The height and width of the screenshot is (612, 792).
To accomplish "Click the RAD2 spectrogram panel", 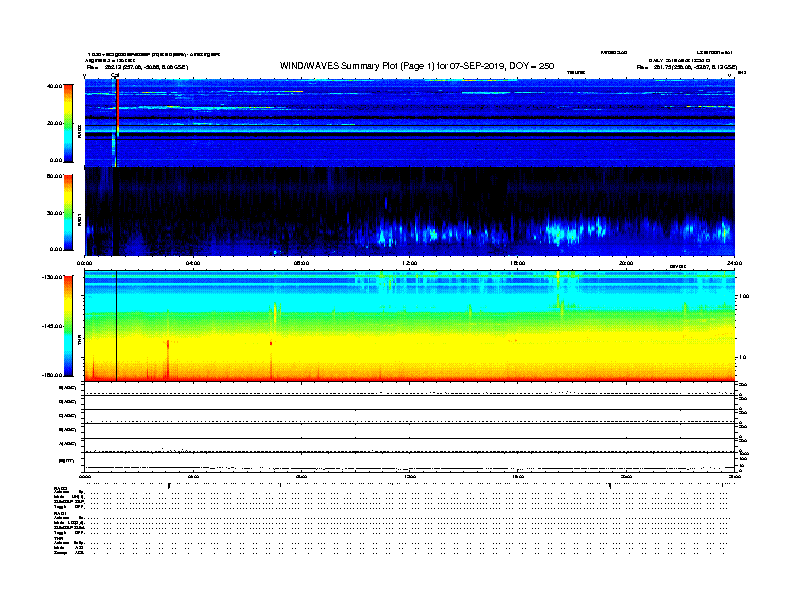I will 410,123.
